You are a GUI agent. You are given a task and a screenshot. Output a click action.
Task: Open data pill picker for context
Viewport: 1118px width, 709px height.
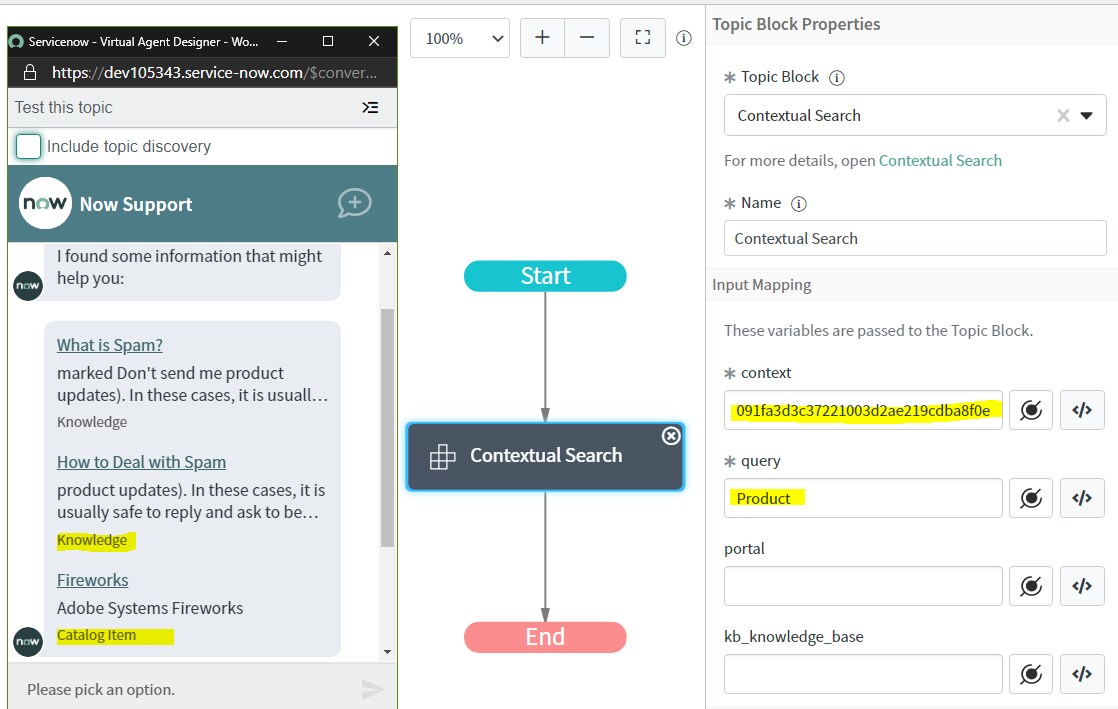pyautogui.click(x=1031, y=410)
